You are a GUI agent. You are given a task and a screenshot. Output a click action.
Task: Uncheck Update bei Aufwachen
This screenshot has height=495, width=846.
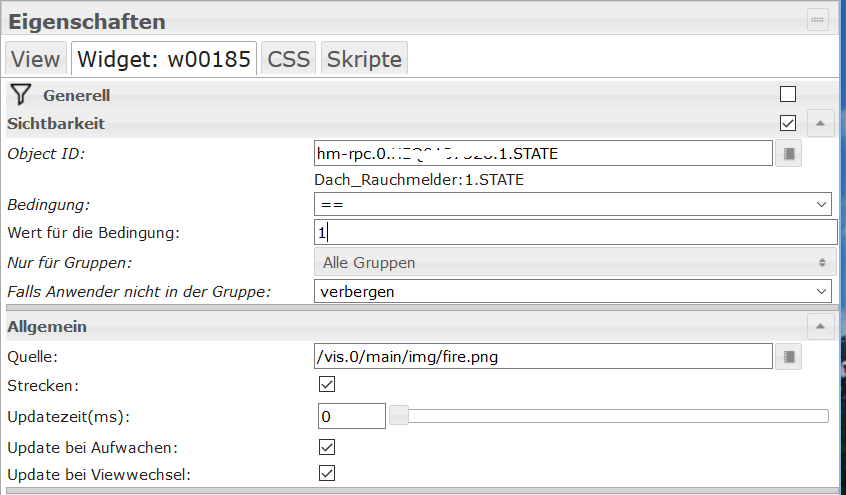coord(326,446)
